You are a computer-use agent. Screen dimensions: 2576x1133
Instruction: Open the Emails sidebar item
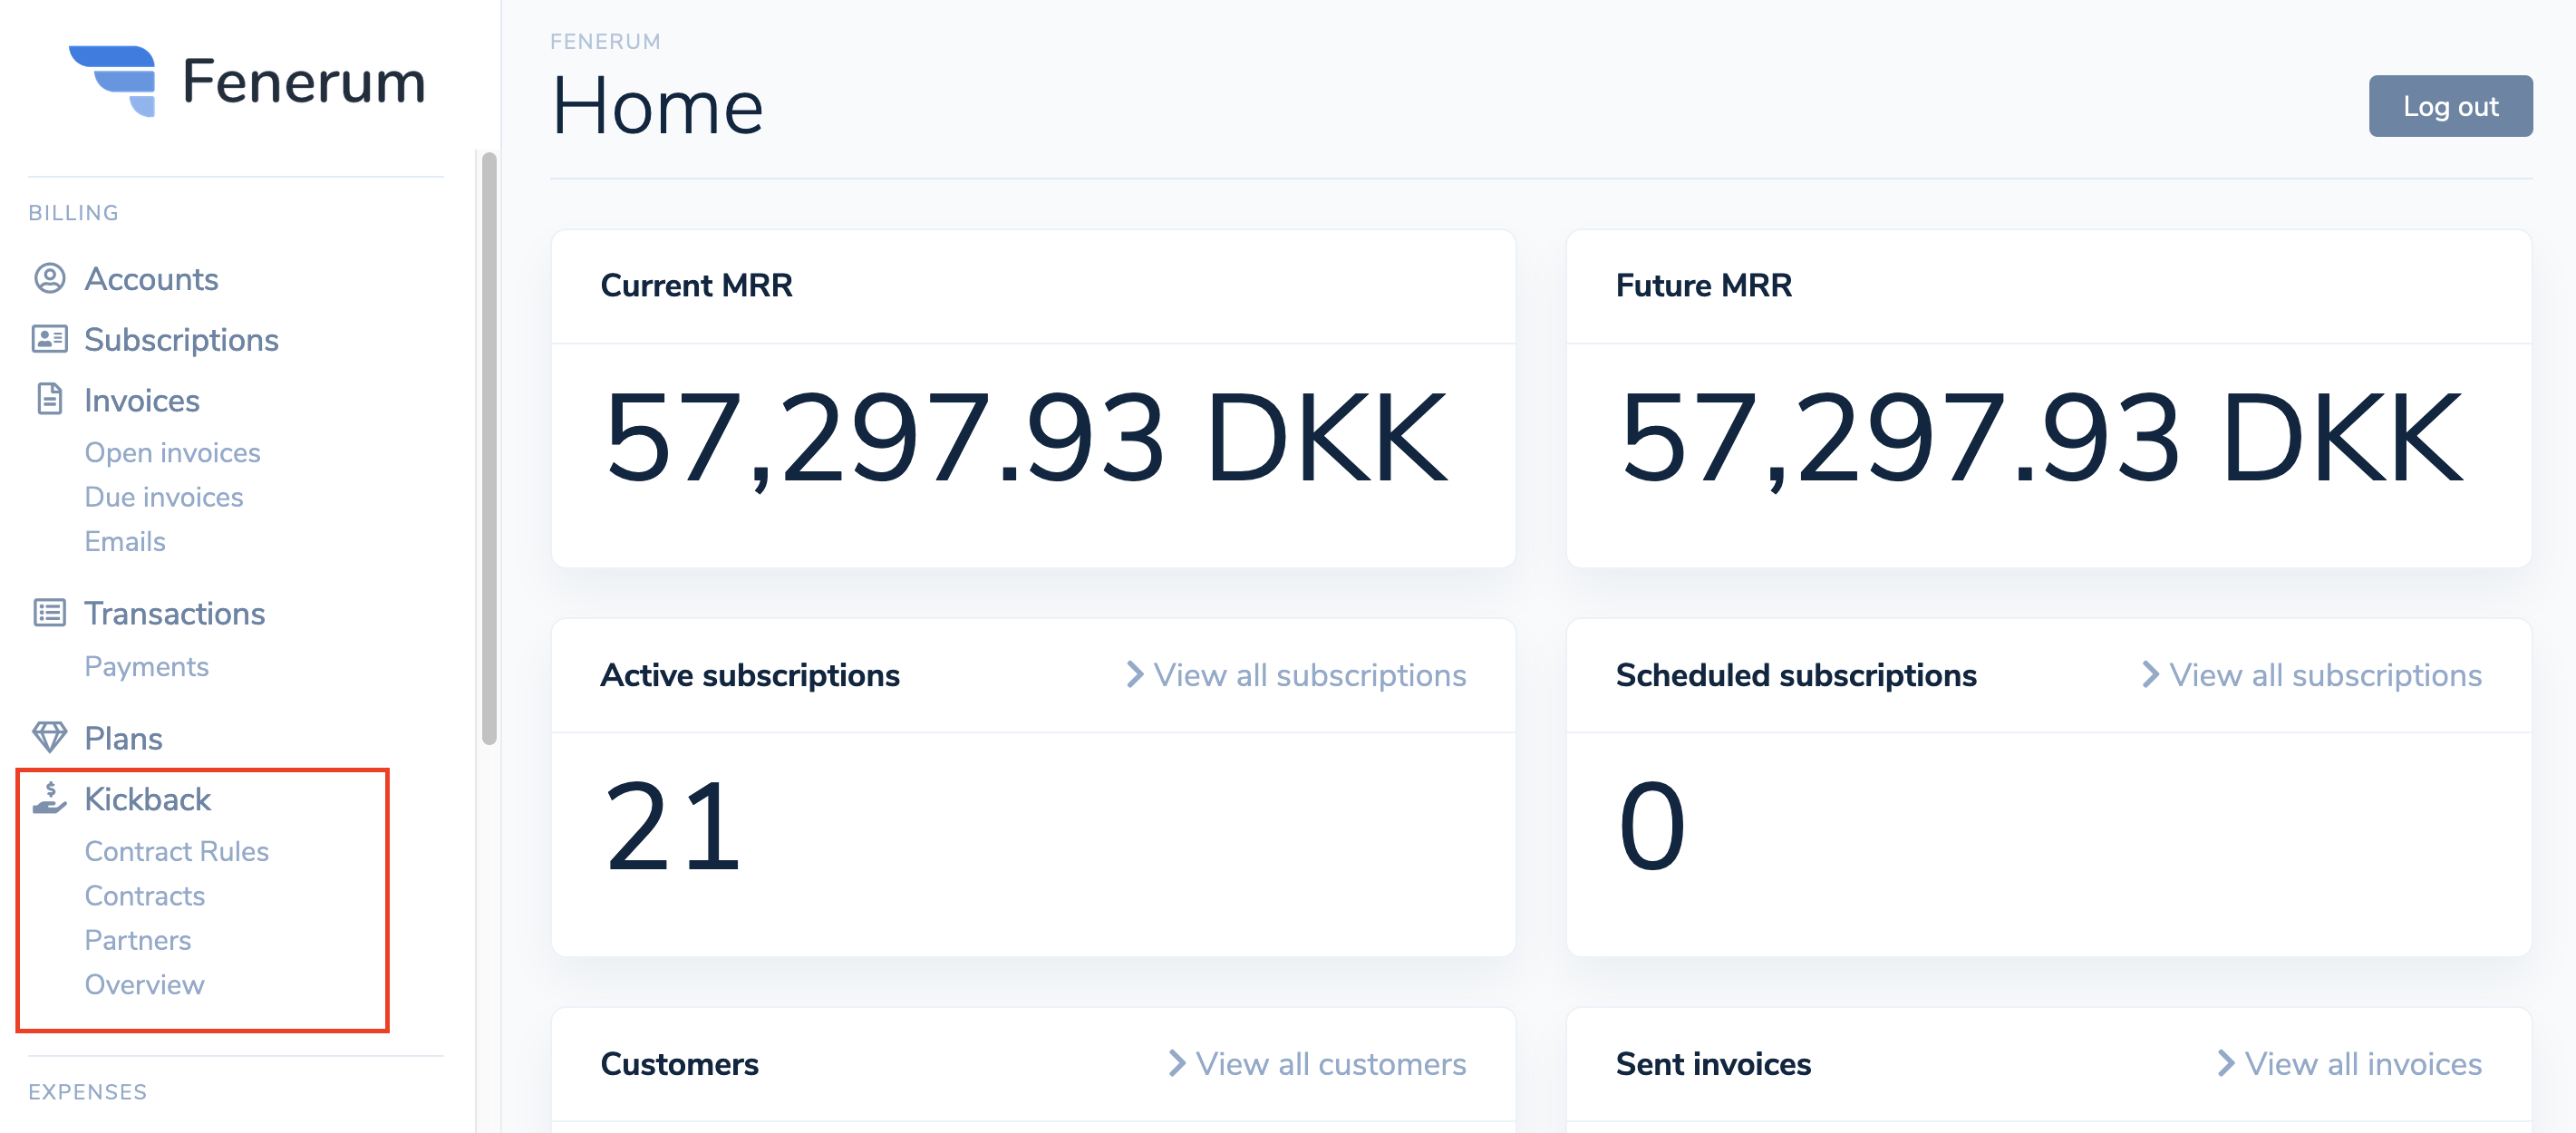coord(125,541)
